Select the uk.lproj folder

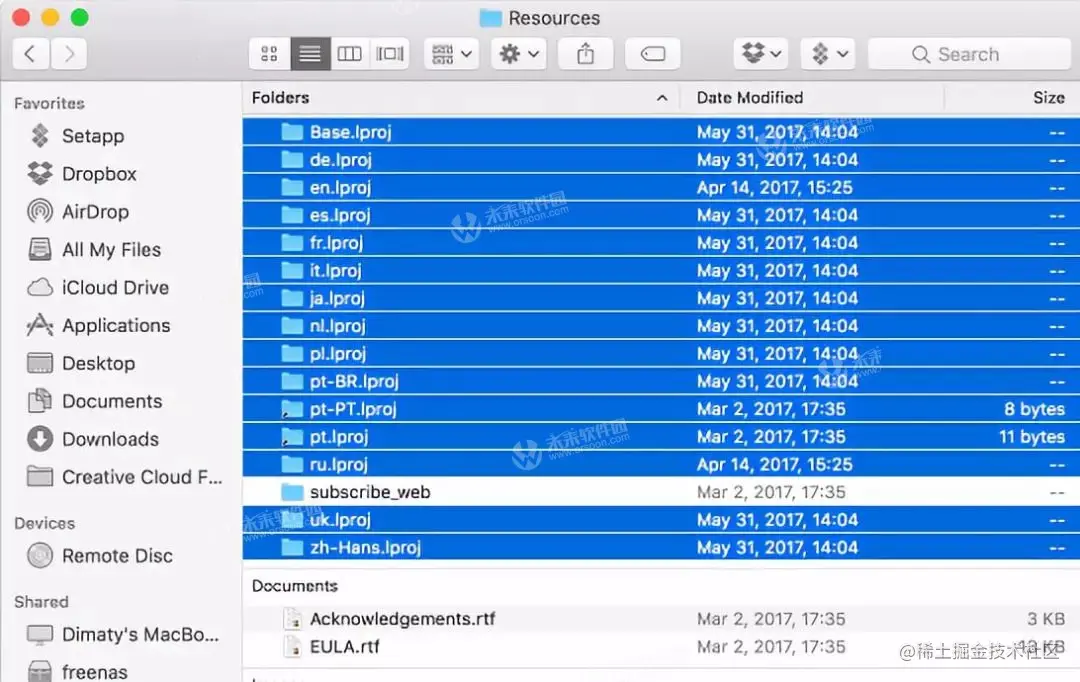click(661, 519)
